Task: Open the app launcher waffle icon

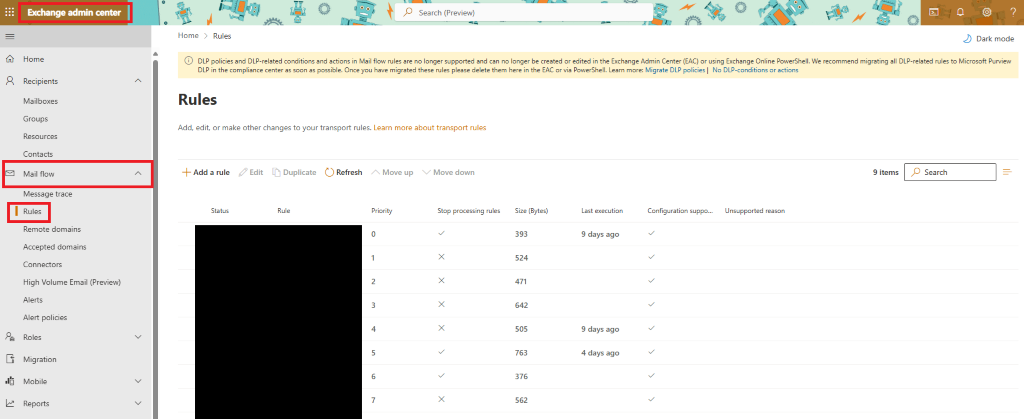Action: coord(10,12)
